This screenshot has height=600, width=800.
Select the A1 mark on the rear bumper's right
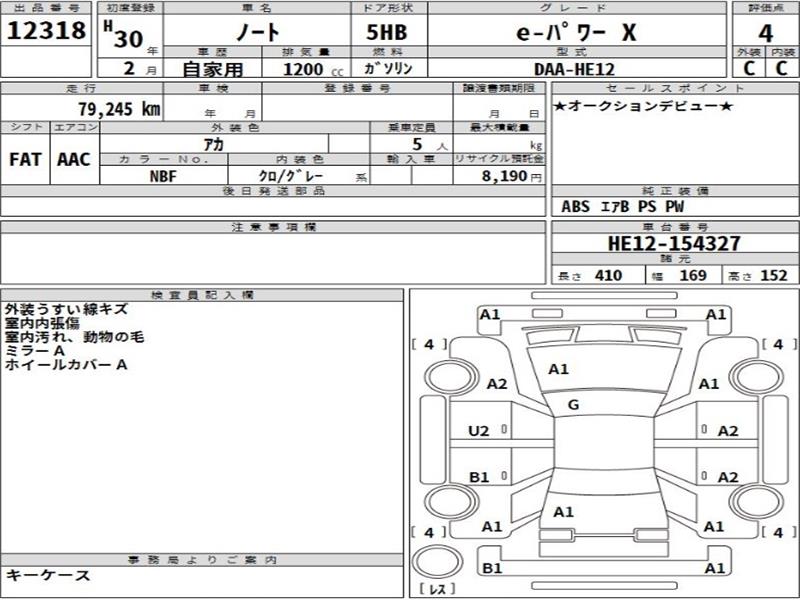pyautogui.click(x=715, y=568)
